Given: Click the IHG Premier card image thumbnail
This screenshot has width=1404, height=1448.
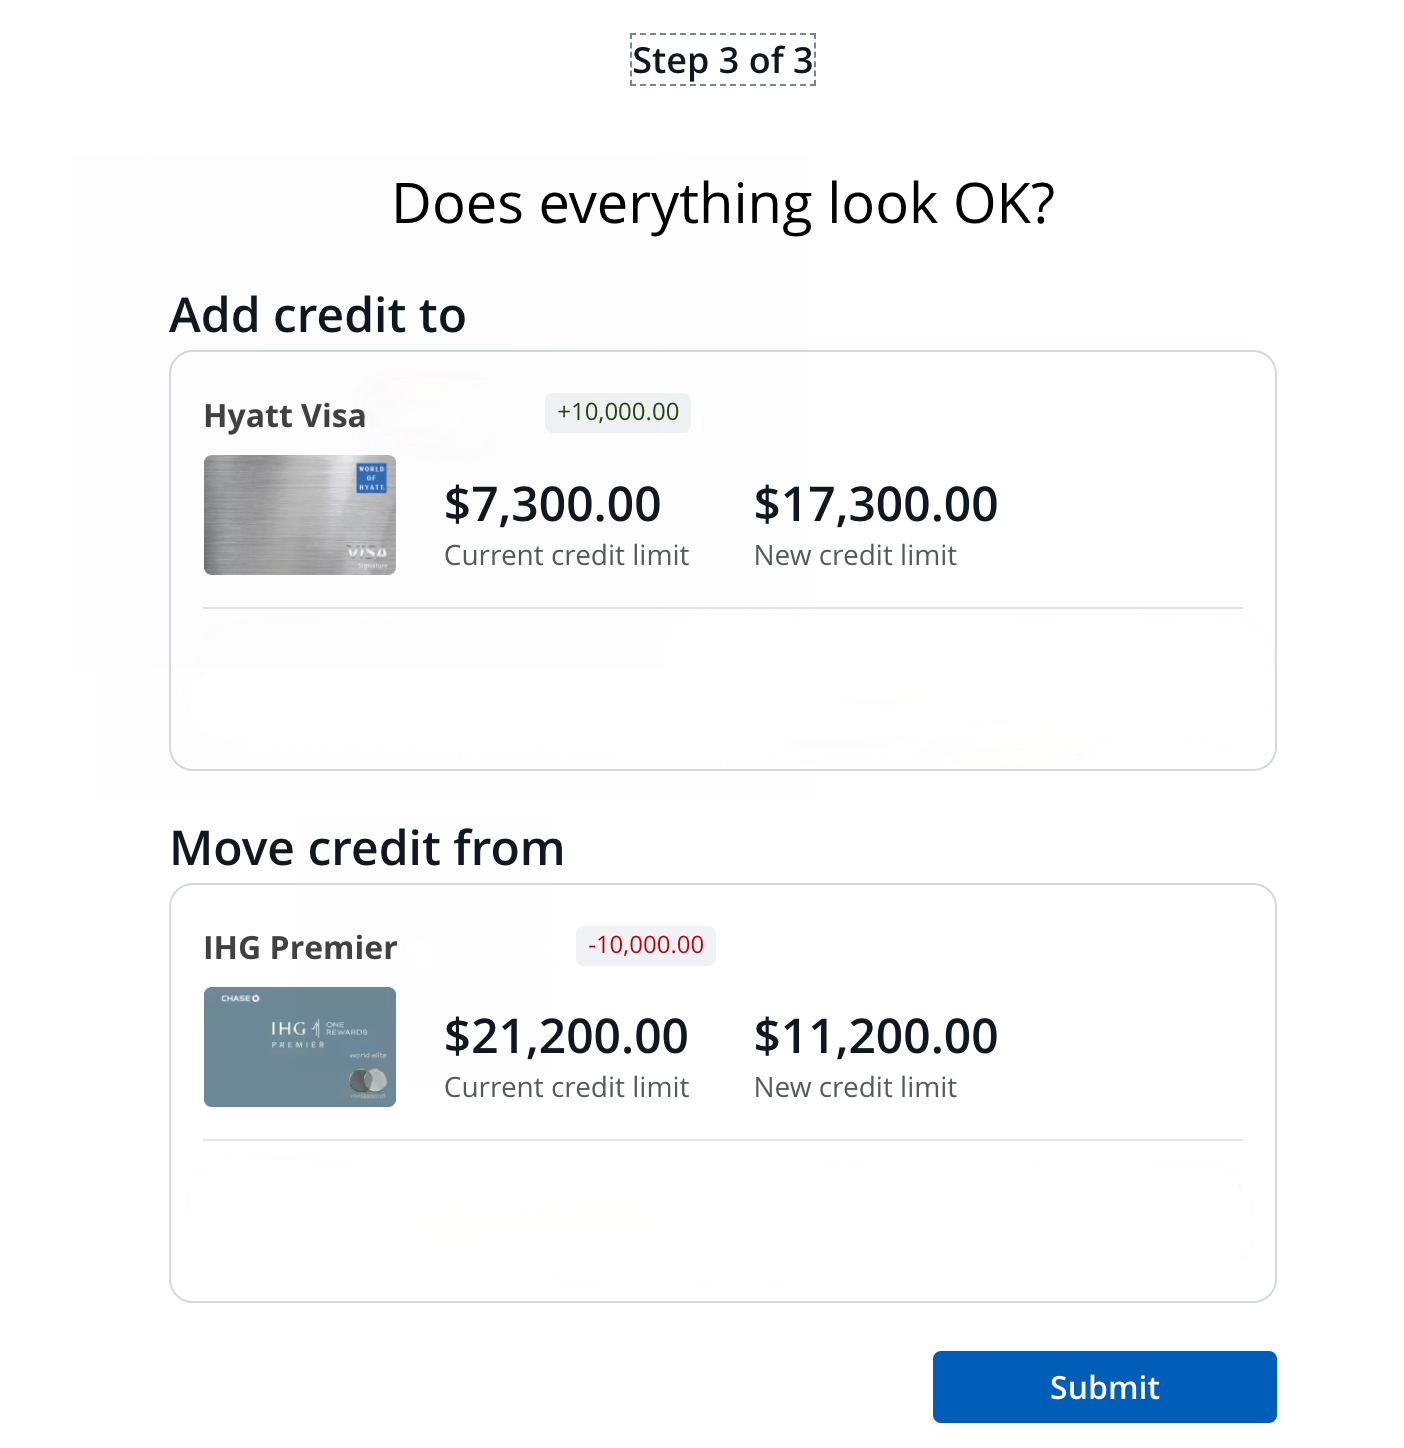Looking at the screenshot, I should tap(300, 1047).
